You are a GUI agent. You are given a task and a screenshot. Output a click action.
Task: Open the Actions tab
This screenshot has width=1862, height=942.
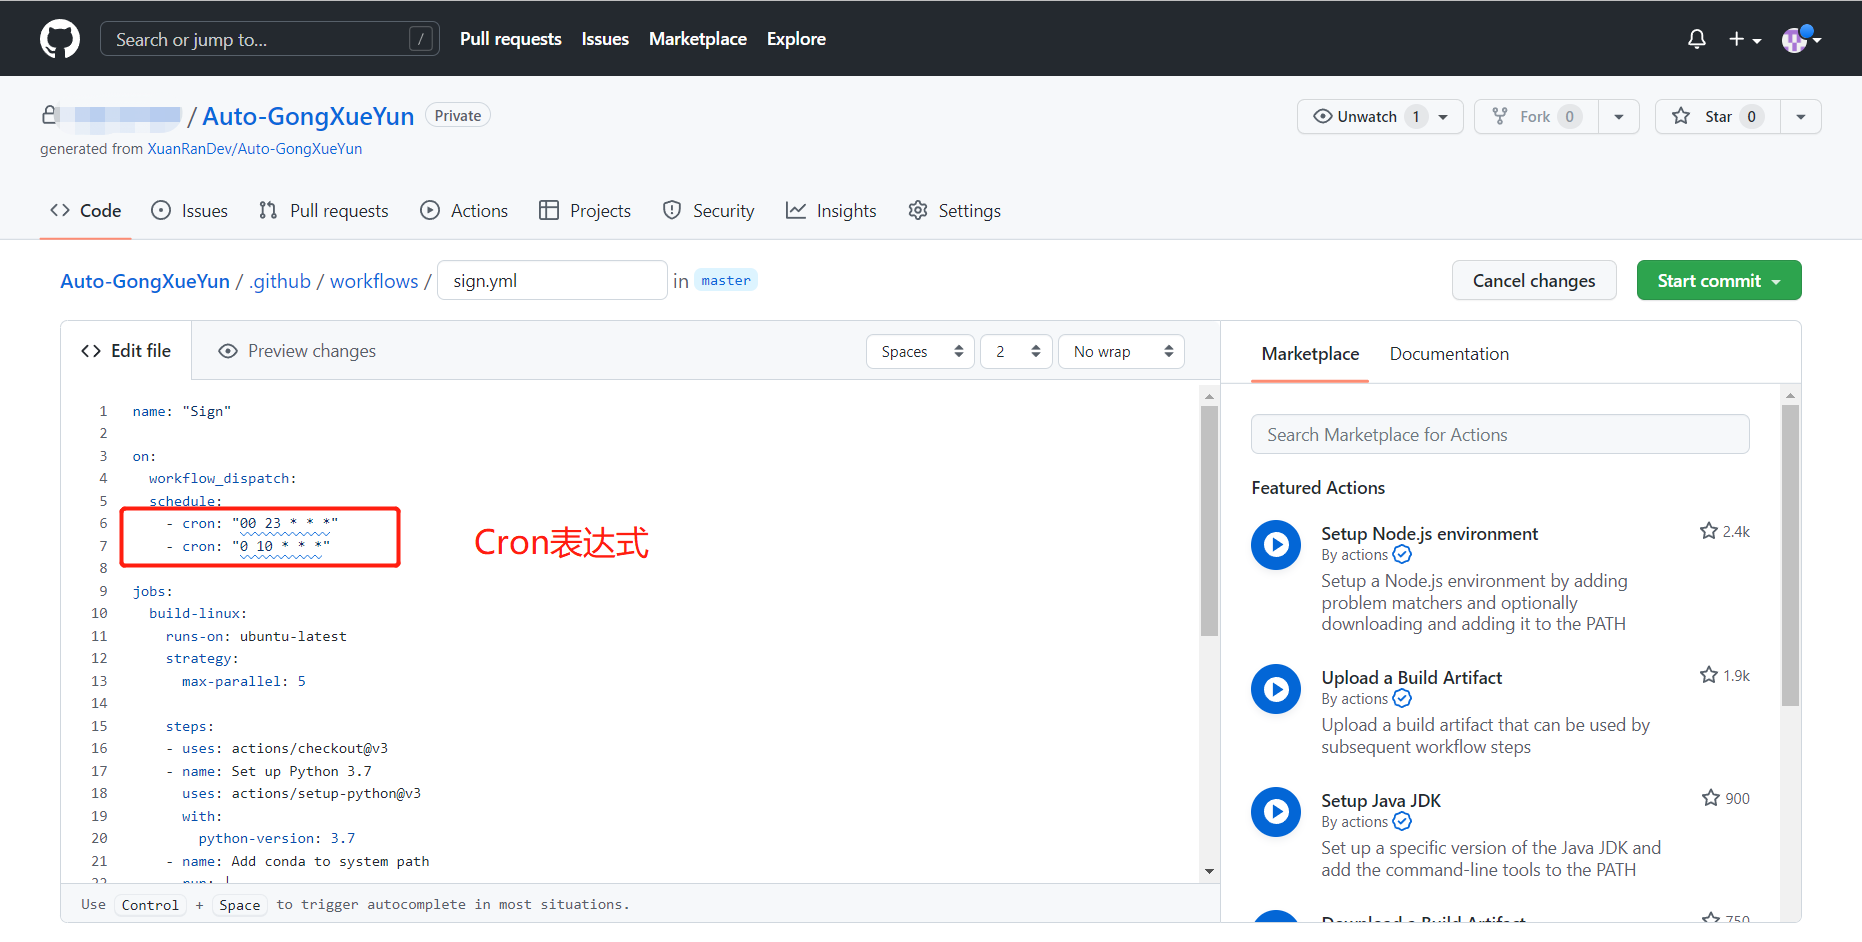pyautogui.click(x=465, y=211)
